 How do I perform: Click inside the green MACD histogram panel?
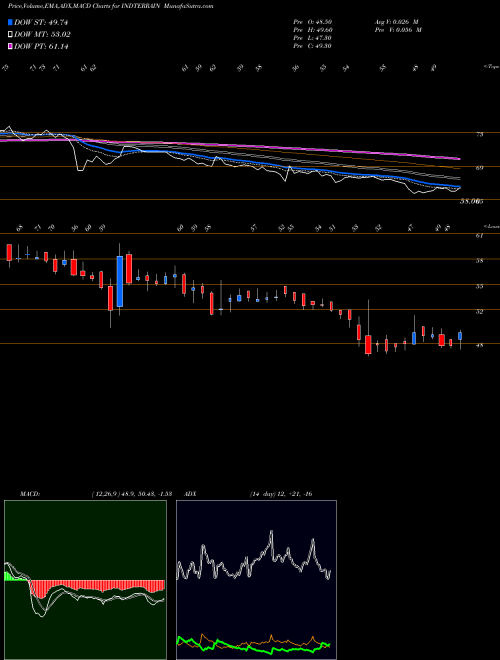(85, 580)
